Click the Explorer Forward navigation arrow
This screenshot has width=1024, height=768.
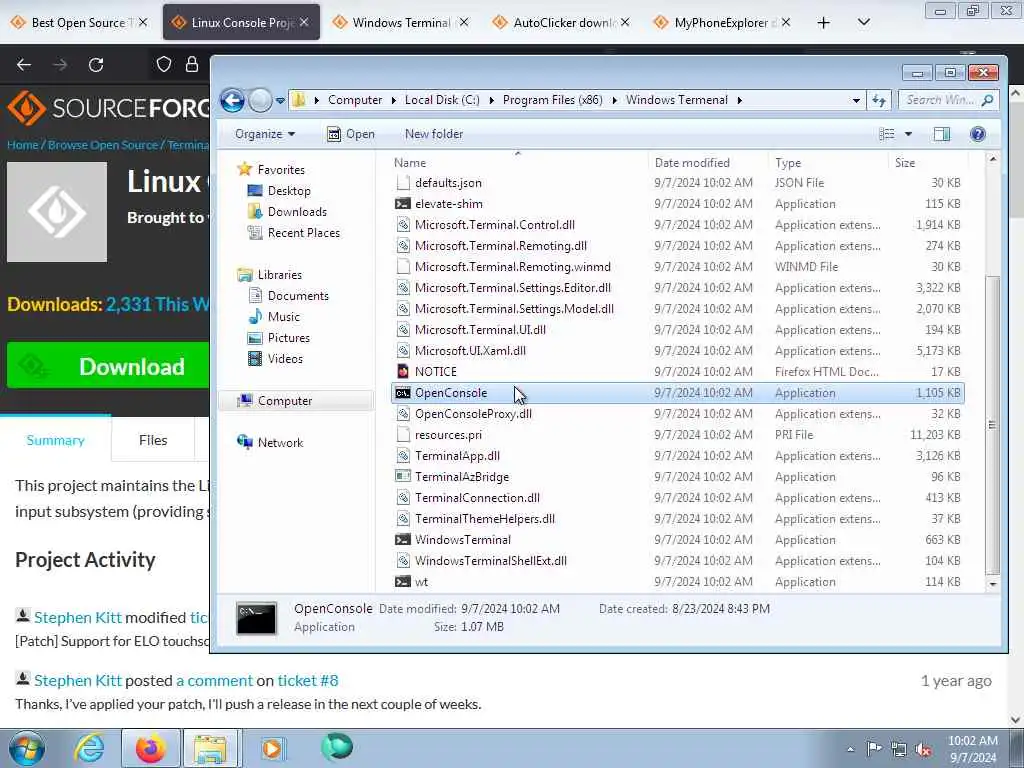(260, 101)
